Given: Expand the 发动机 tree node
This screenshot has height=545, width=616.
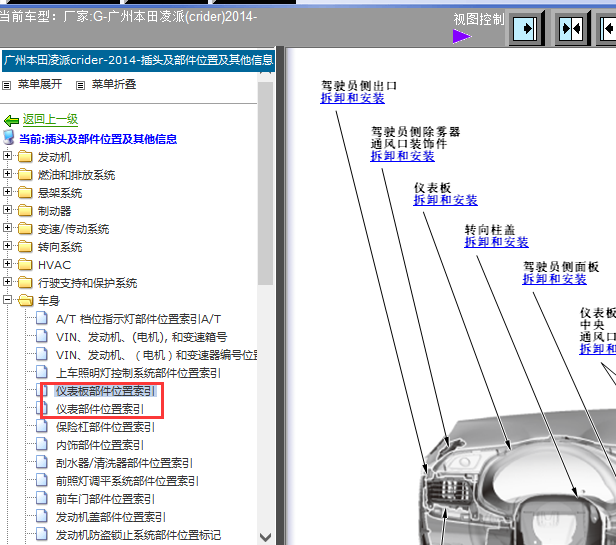Looking at the screenshot, I should tap(7, 156).
